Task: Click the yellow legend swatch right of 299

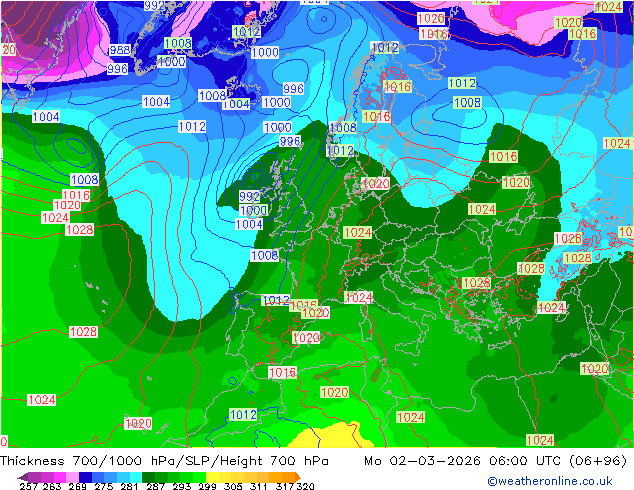Action: (x=212, y=477)
